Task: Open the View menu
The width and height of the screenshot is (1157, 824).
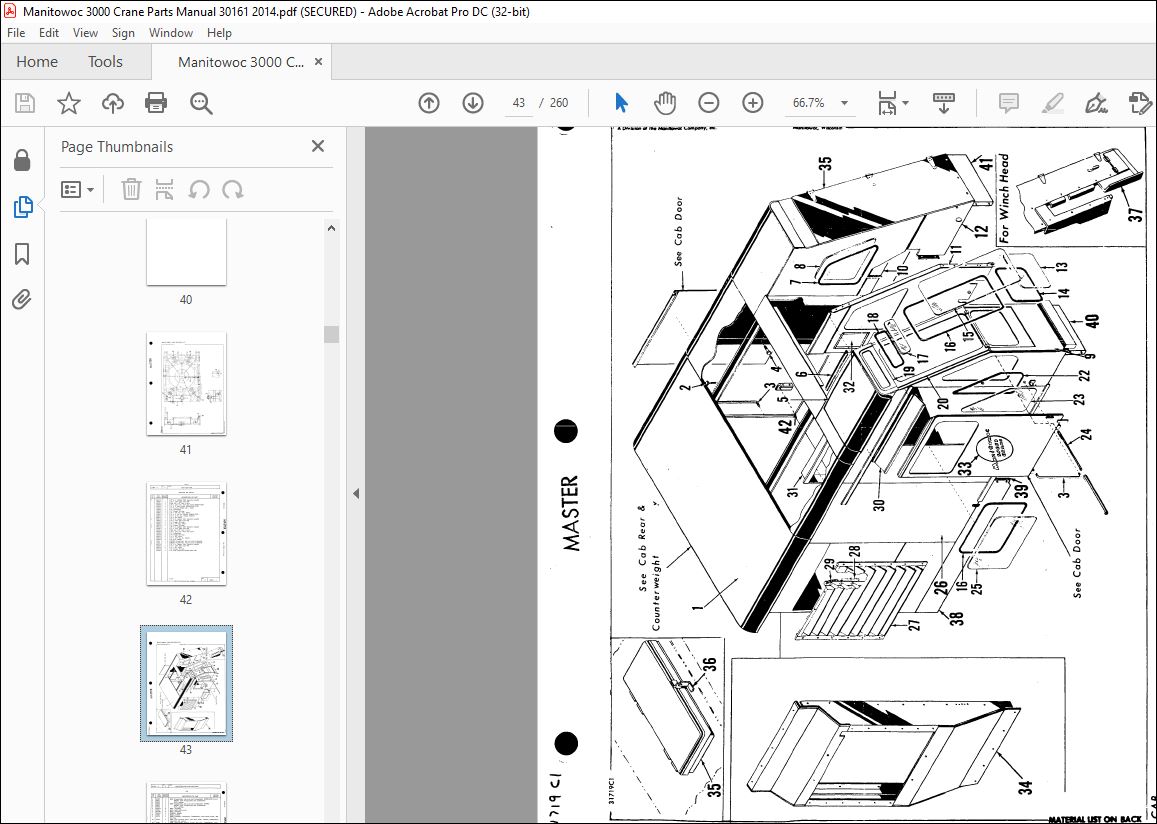Action: click(x=85, y=32)
